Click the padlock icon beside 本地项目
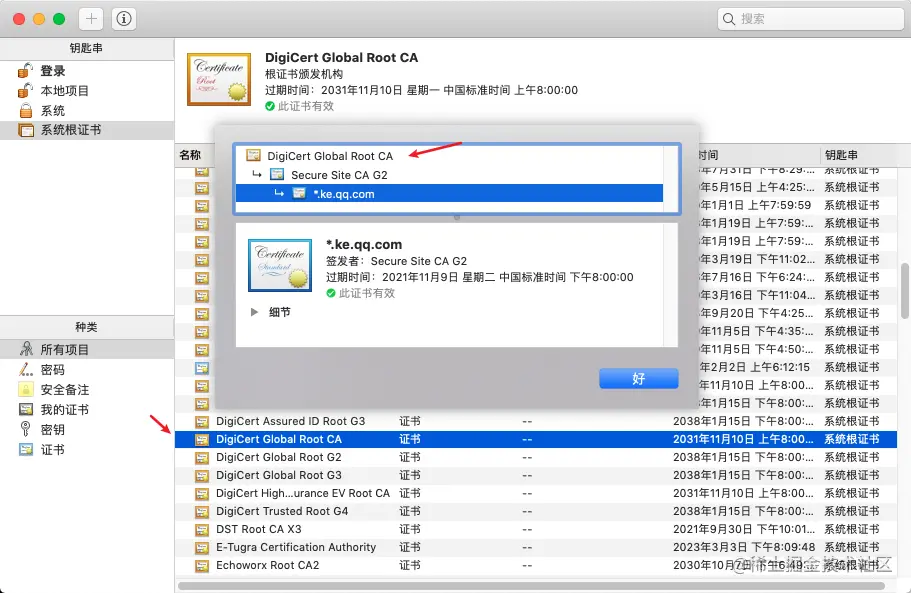911x593 pixels. click(x=25, y=90)
